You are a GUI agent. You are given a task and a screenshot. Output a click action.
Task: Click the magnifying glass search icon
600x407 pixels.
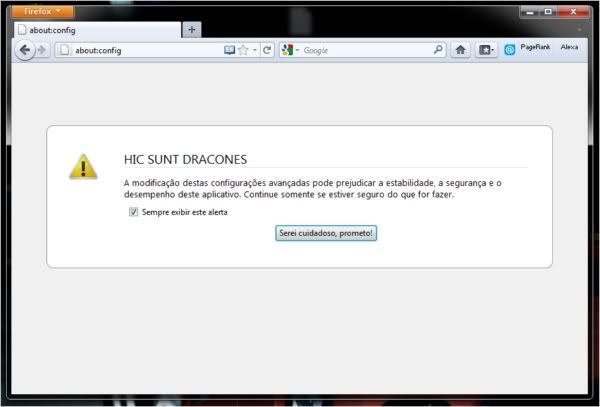[x=439, y=50]
